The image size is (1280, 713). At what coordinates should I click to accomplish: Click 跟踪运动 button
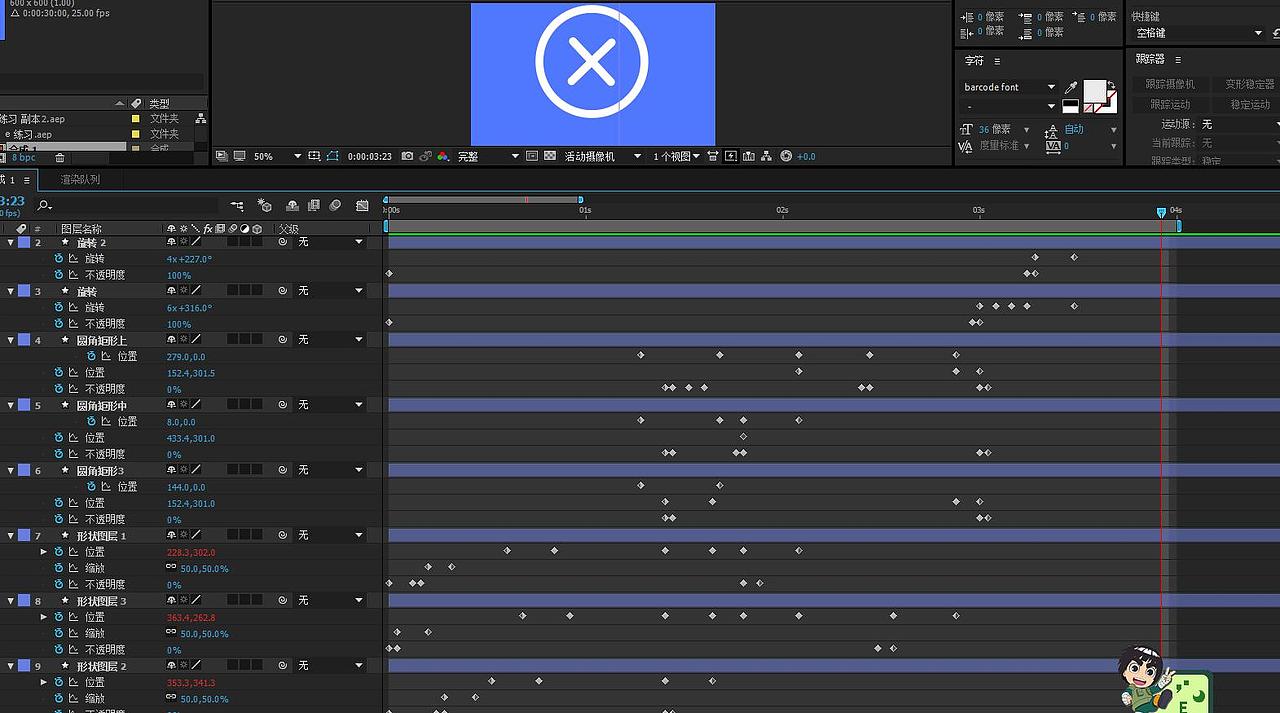point(1170,104)
